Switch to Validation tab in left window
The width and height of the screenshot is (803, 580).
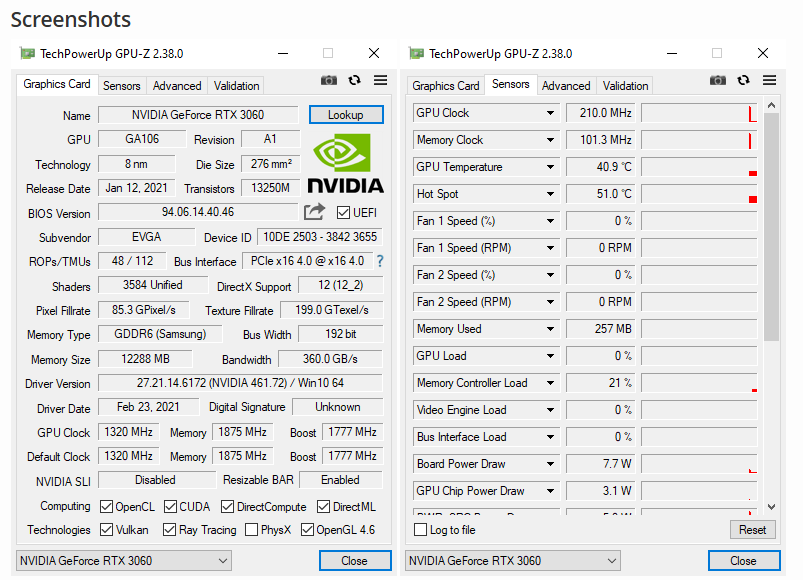(x=237, y=85)
